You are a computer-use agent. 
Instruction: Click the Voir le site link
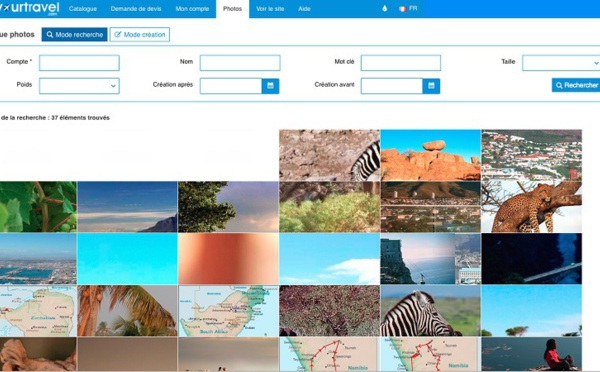tap(270, 8)
